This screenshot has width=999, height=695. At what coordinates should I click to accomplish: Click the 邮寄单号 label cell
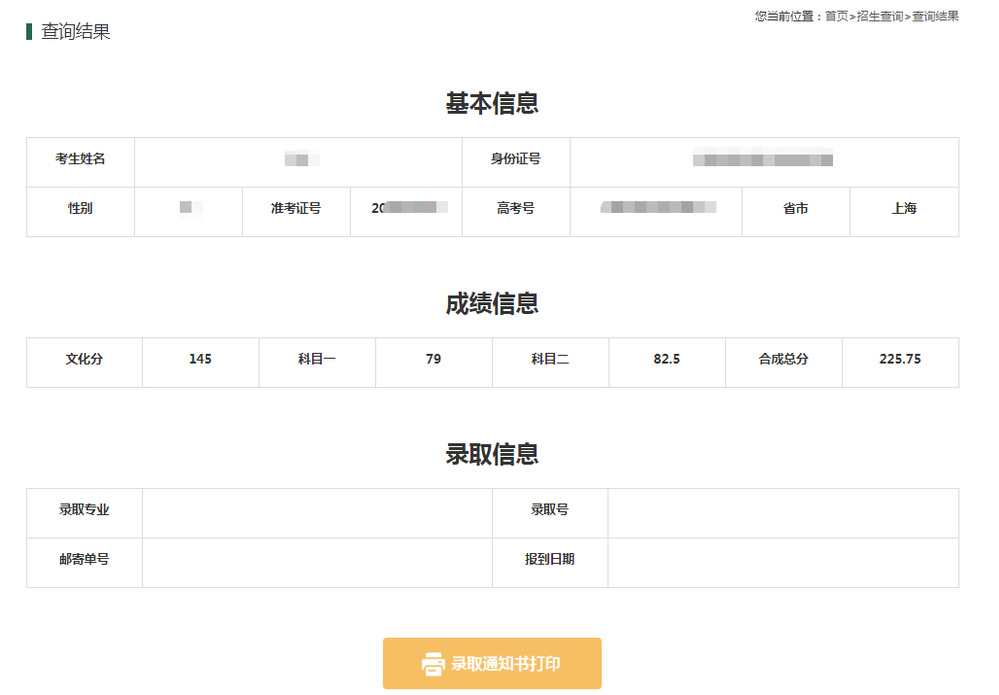point(84,560)
